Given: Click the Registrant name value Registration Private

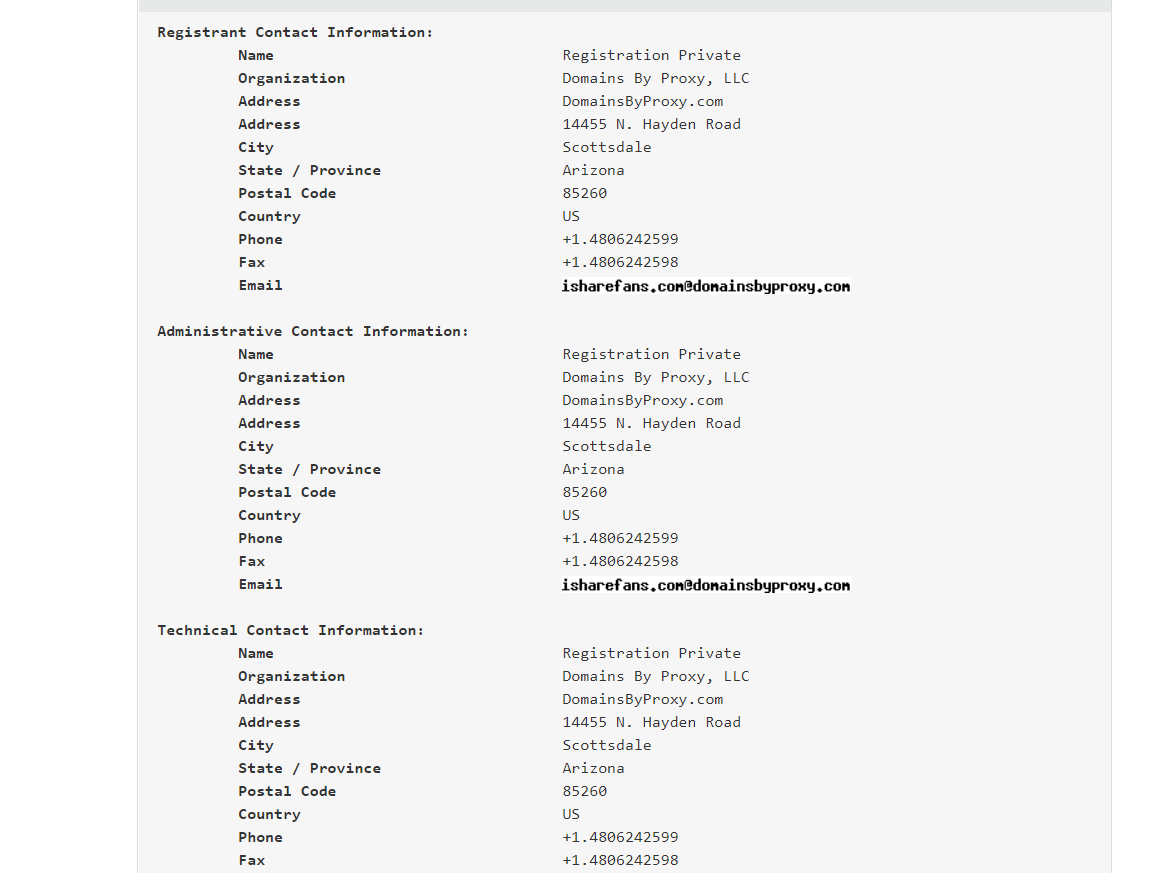Looking at the screenshot, I should [x=651, y=55].
